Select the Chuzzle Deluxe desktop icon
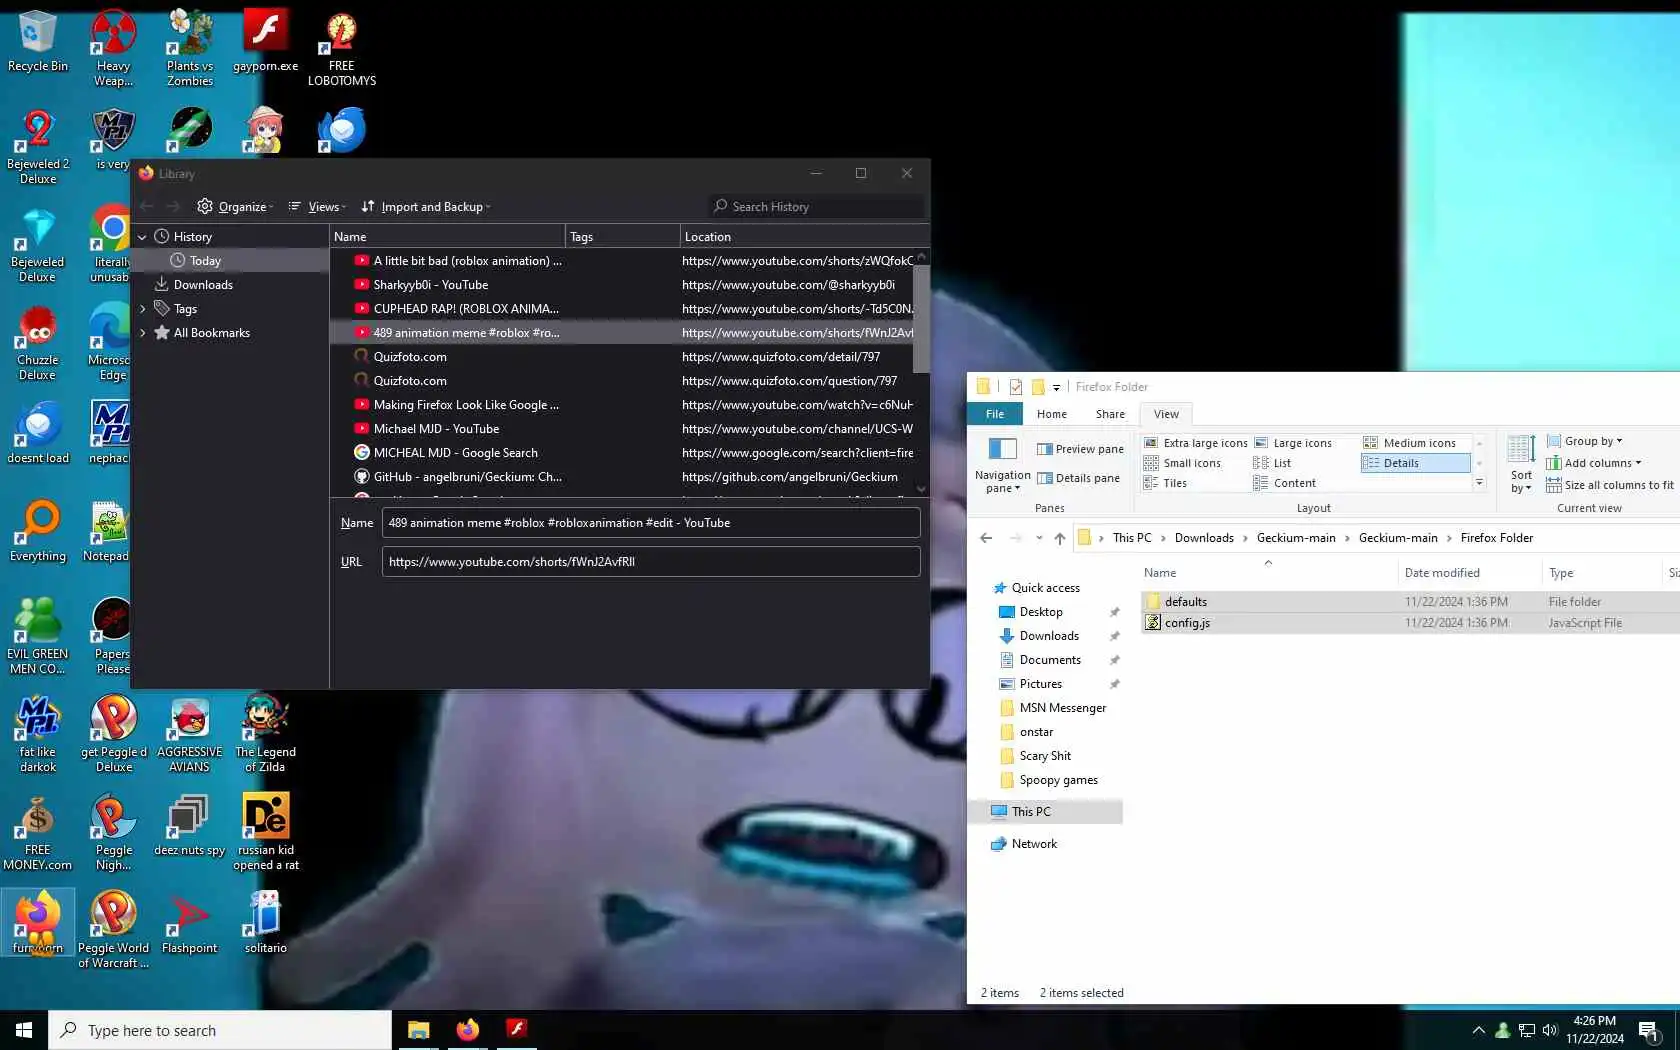 click(x=38, y=342)
